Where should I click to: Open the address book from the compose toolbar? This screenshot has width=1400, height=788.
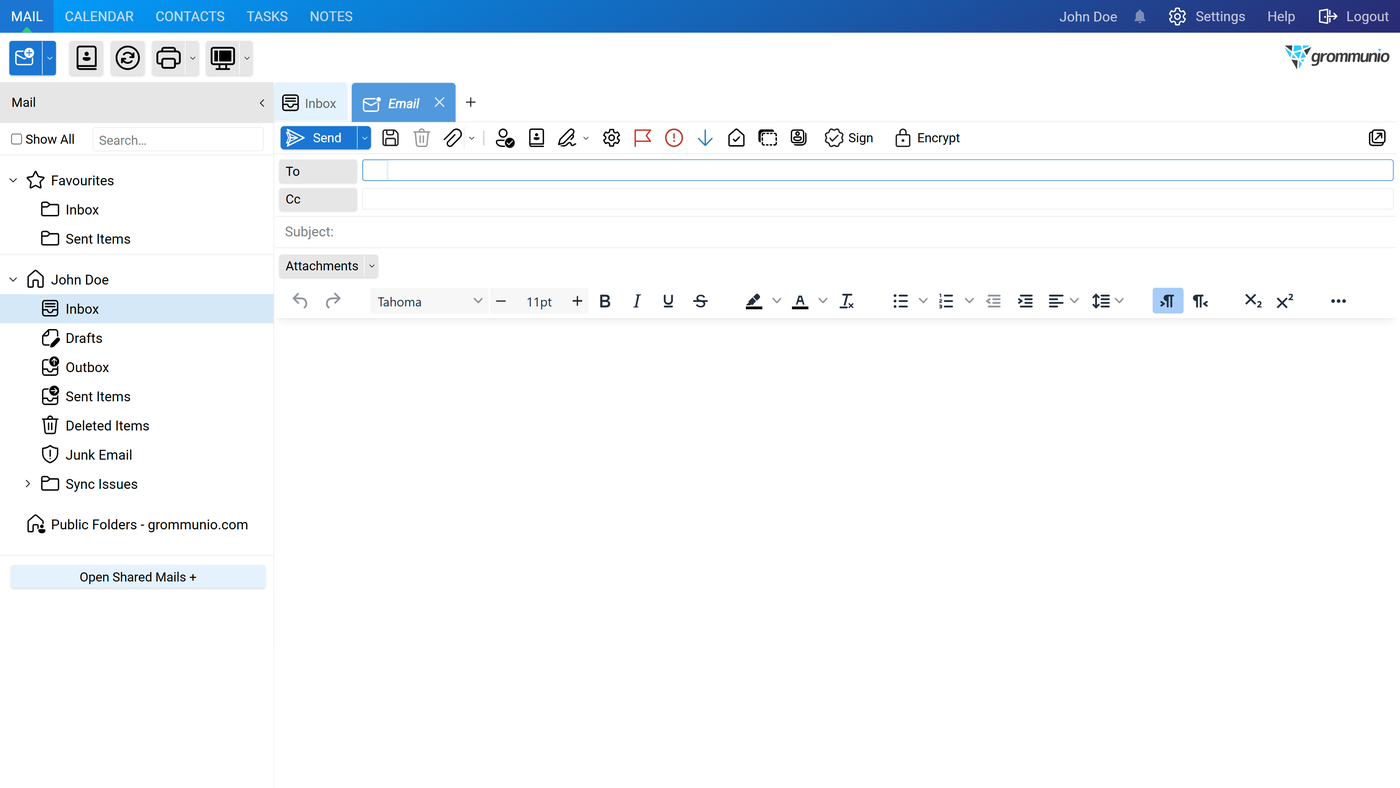[x=537, y=138]
